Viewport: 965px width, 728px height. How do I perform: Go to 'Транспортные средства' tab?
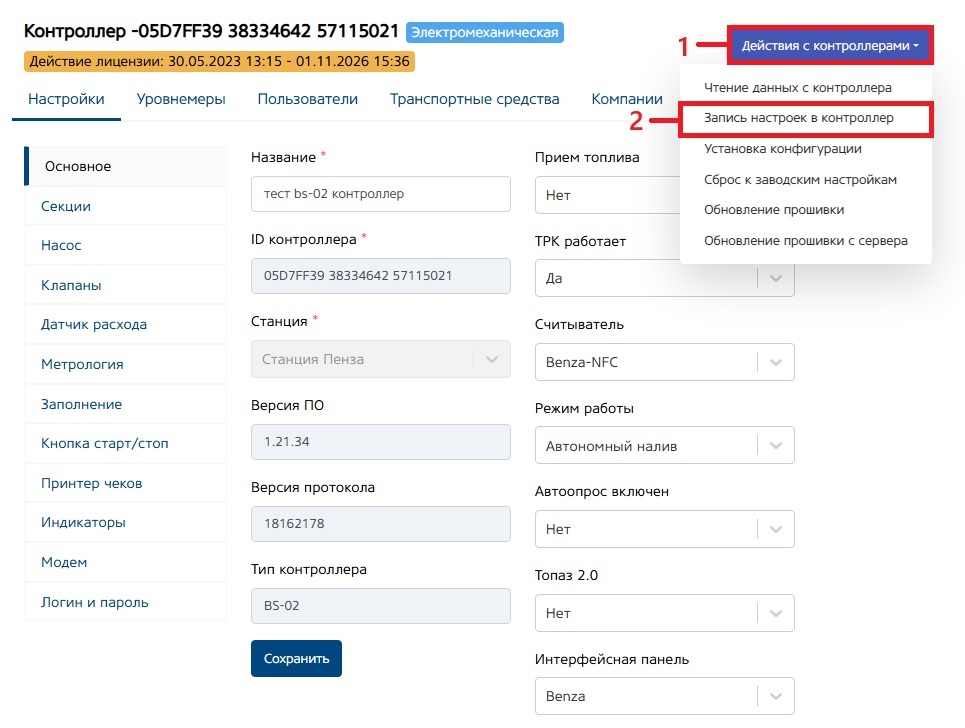(474, 99)
